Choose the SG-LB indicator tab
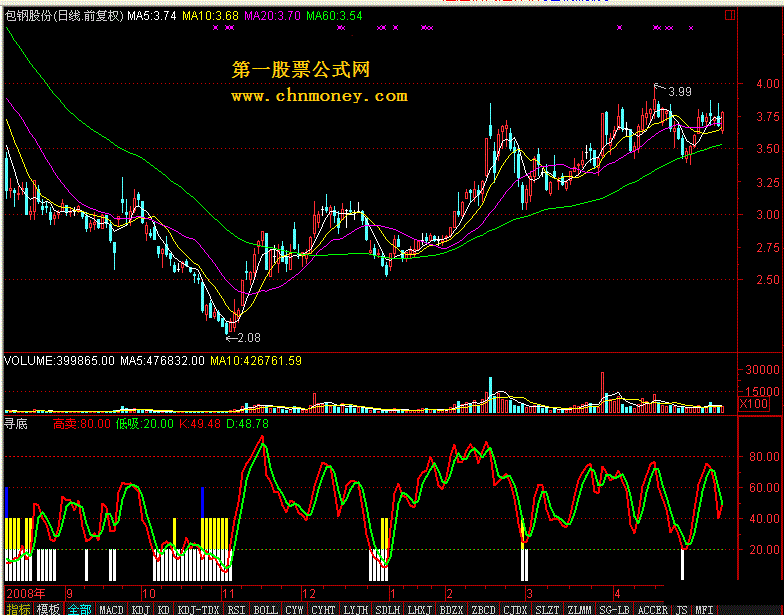784x615 pixels. 614,609
